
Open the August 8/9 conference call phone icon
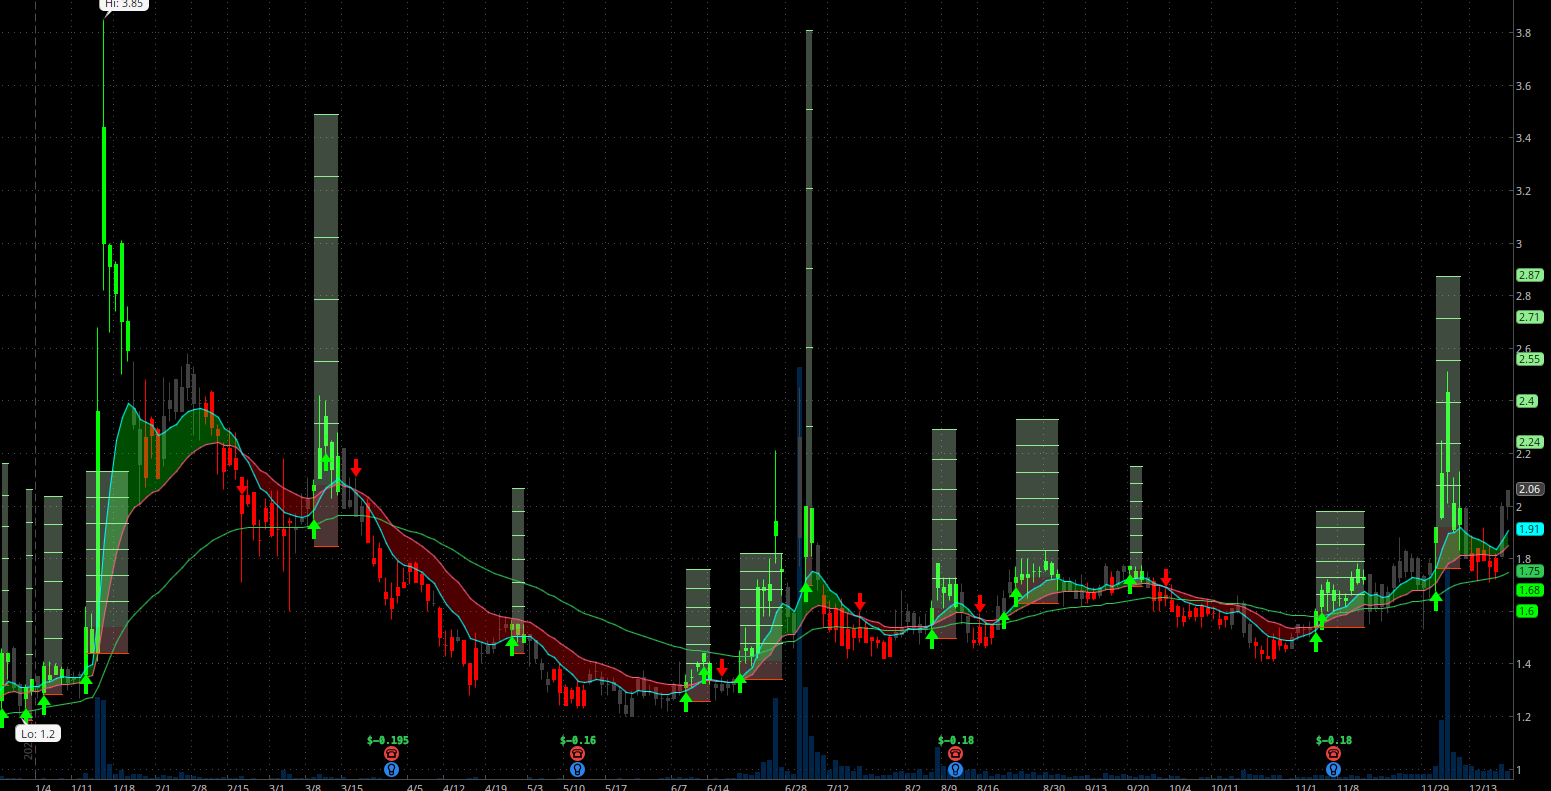pyautogui.click(x=955, y=754)
